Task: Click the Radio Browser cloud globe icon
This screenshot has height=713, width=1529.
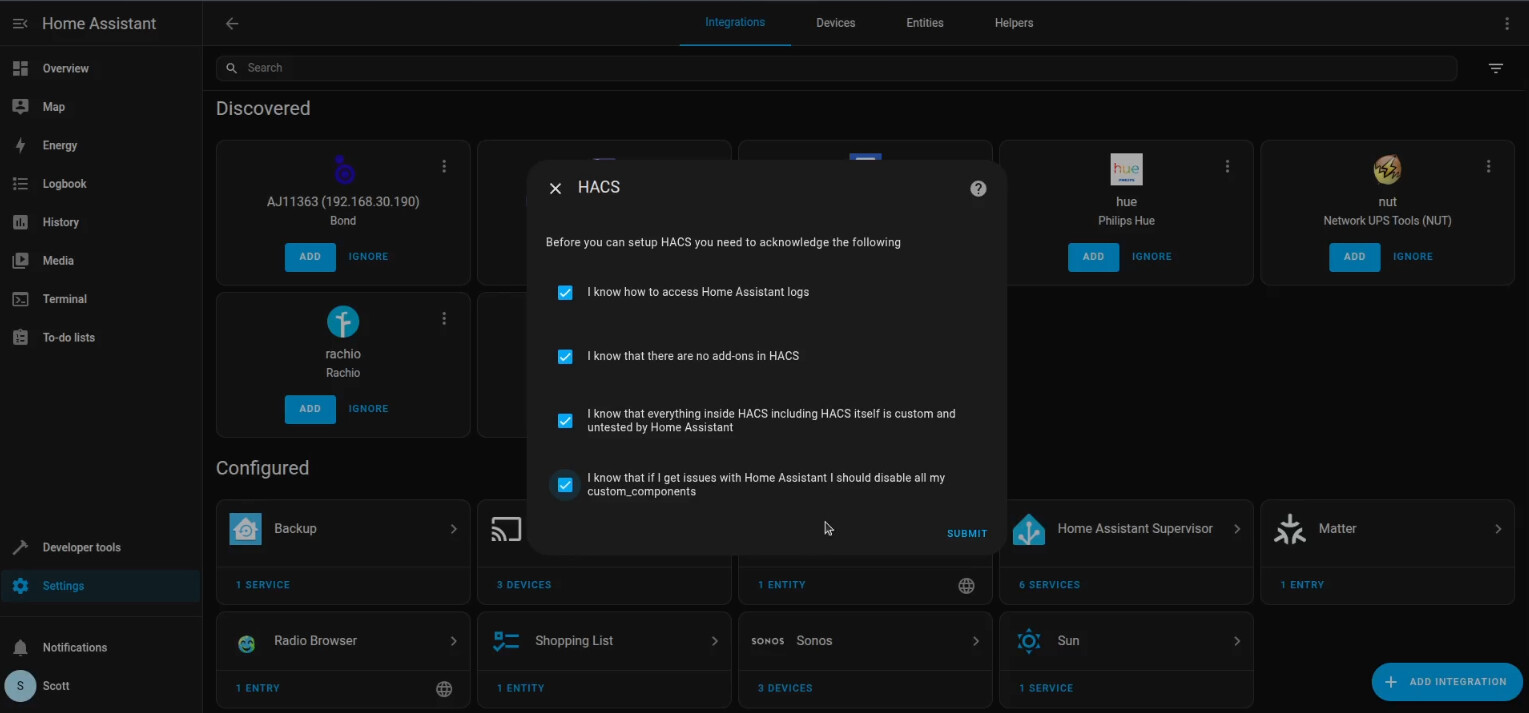Action: coord(444,688)
